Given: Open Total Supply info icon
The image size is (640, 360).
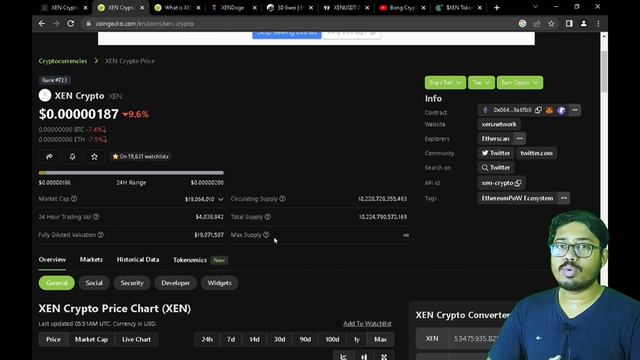Looking at the screenshot, I should pyautogui.click(x=268, y=217).
